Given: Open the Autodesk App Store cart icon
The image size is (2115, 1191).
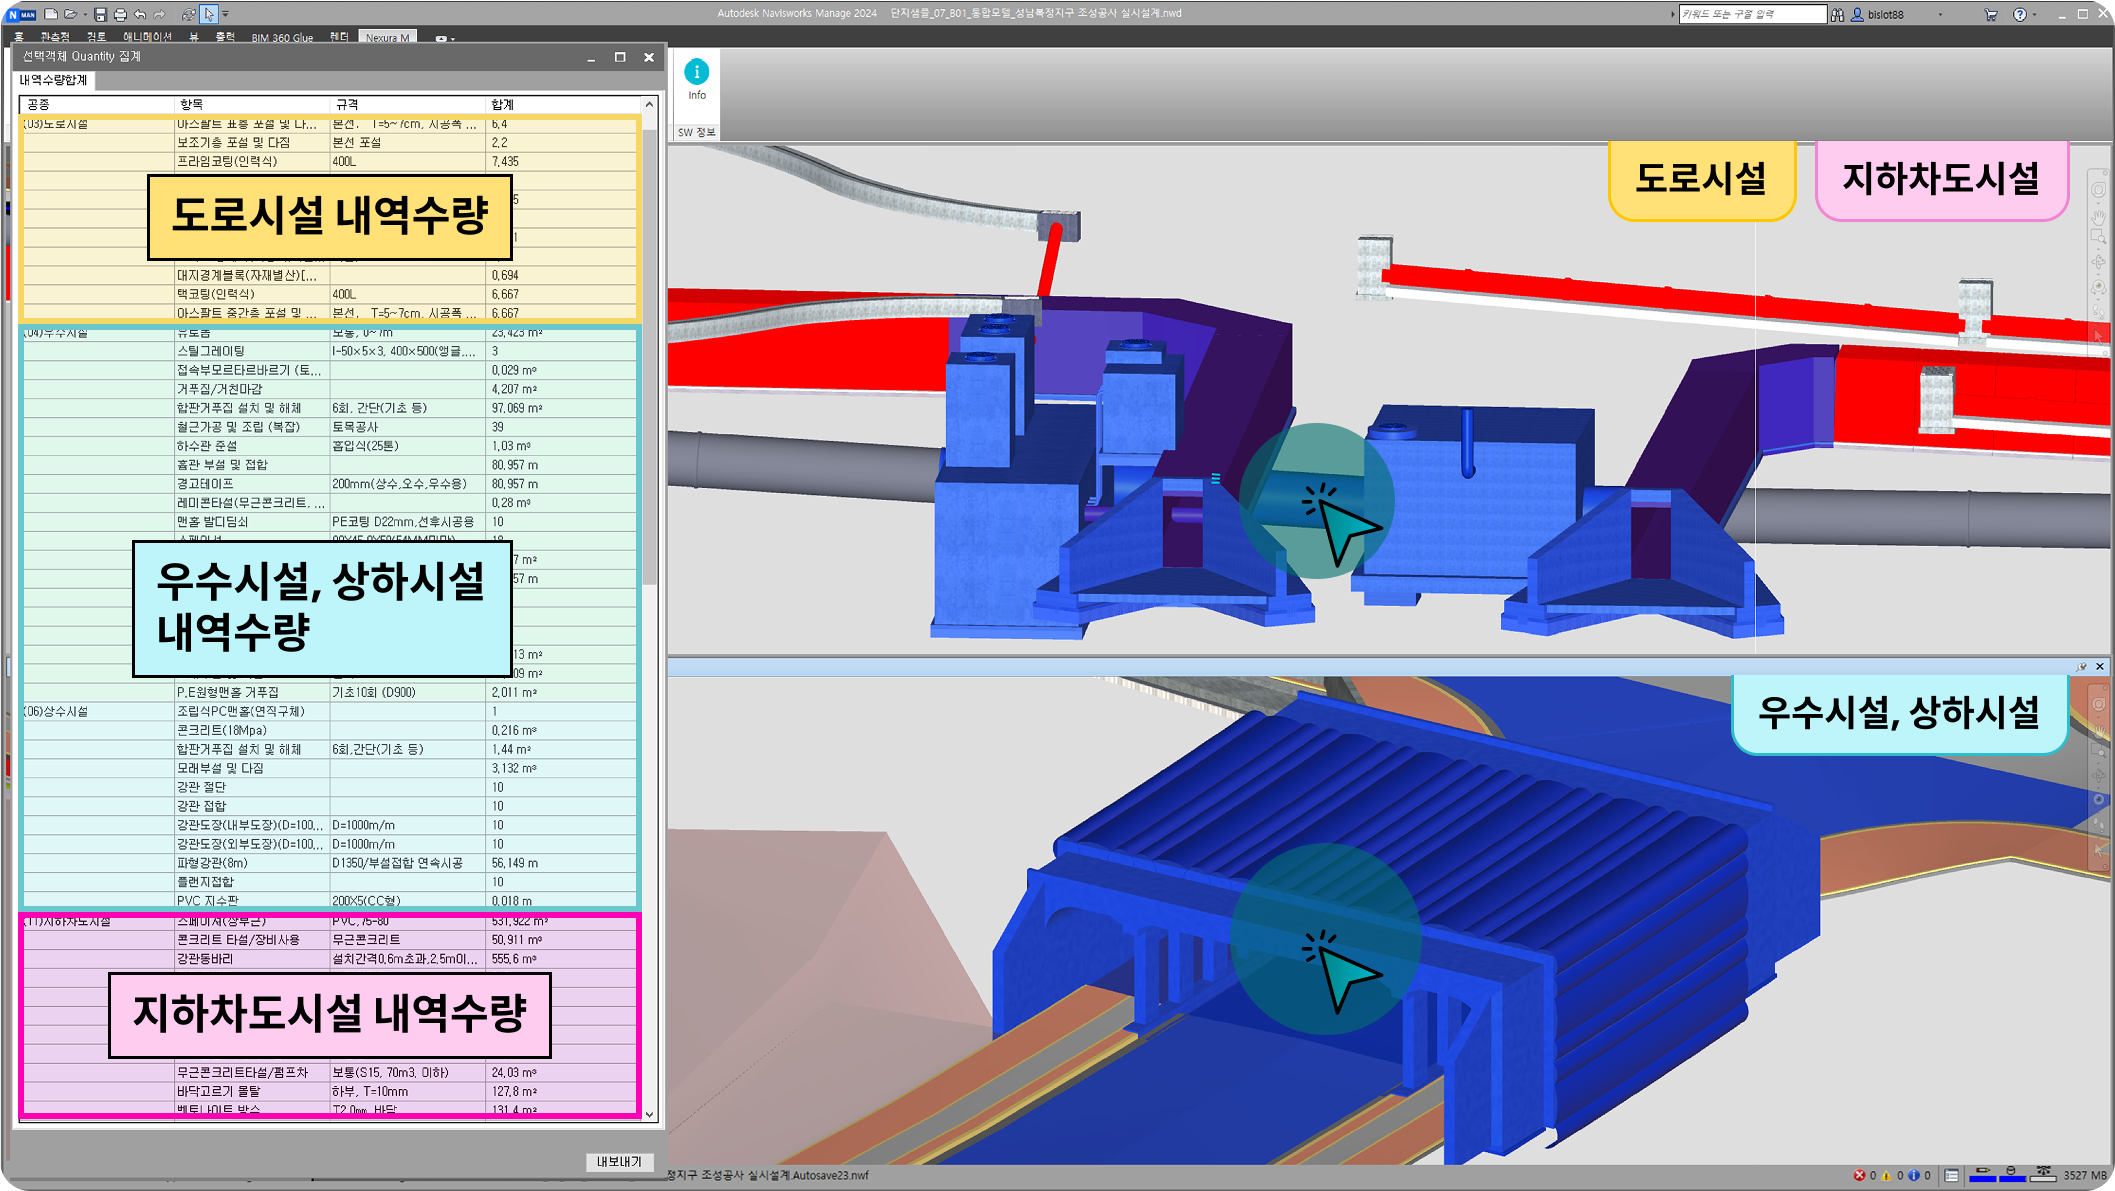Looking at the screenshot, I should [1991, 14].
